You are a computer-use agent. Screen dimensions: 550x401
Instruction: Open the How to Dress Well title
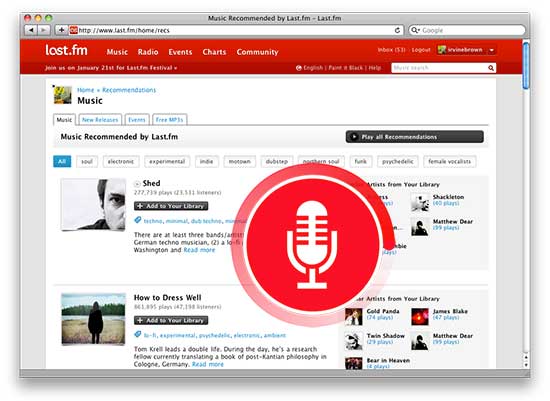(168, 298)
